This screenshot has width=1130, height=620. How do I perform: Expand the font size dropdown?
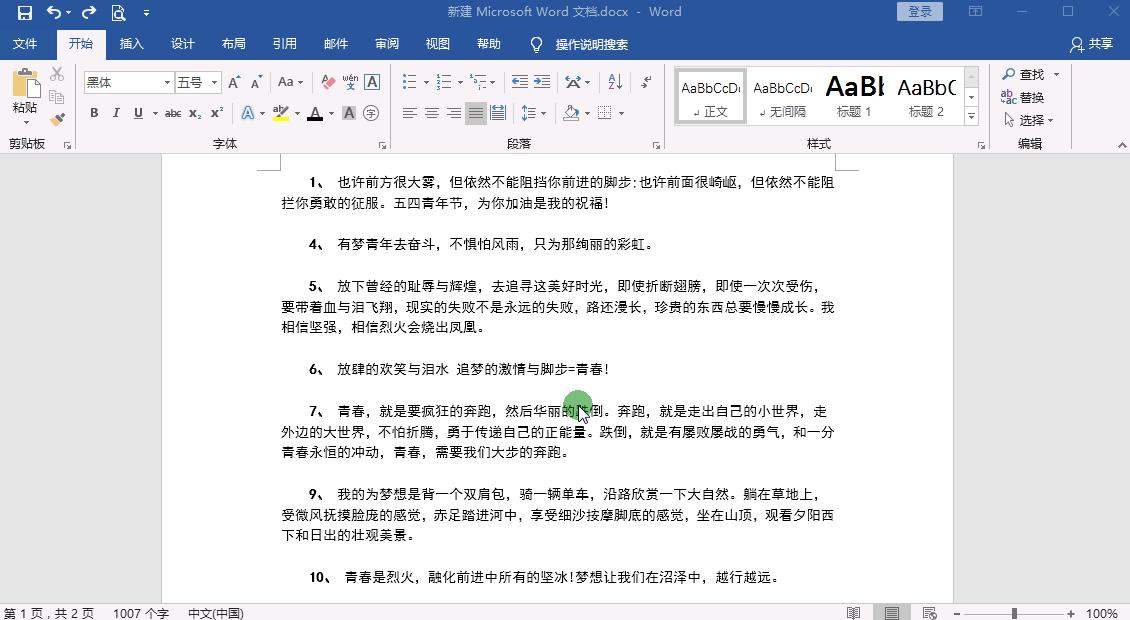click(x=212, y=82)
